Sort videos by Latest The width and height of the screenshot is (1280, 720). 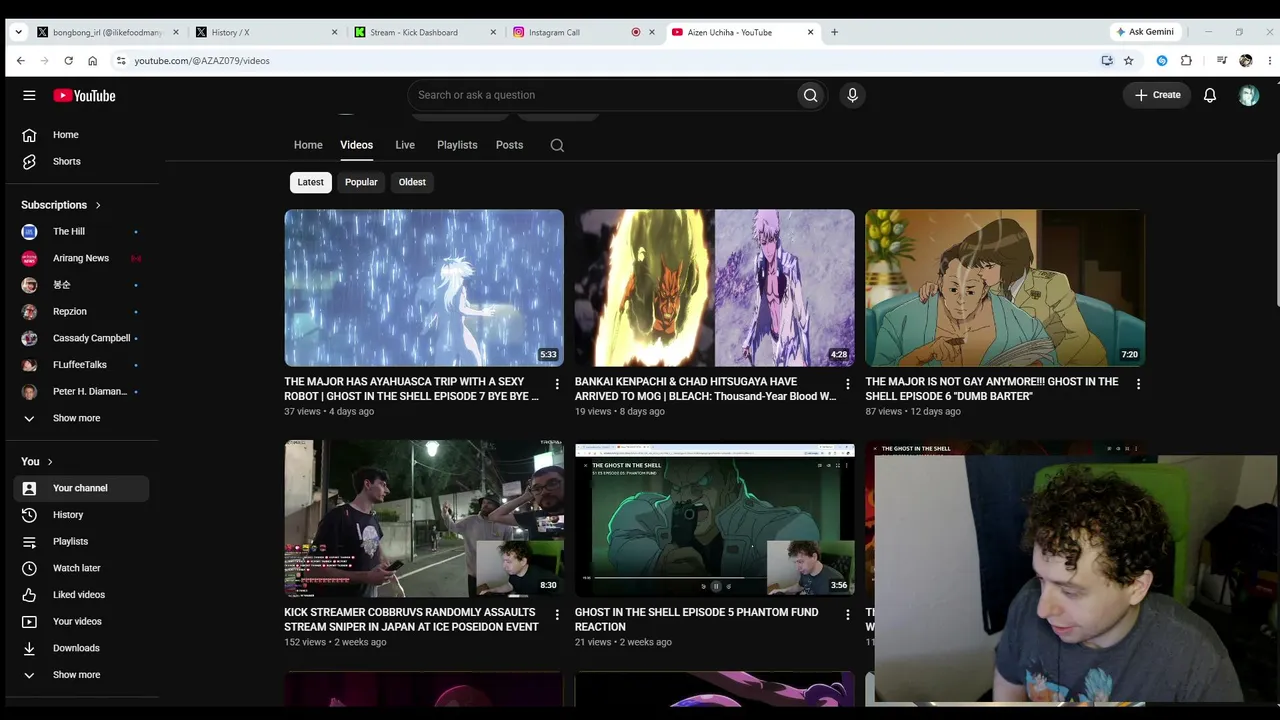point(310,182)
